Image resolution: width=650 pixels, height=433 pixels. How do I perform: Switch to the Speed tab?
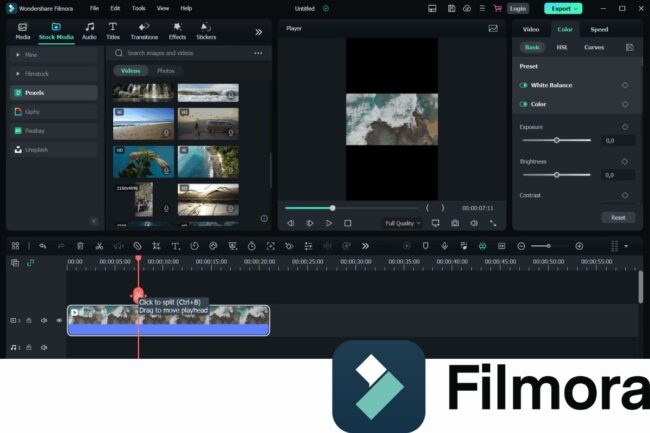coord(598,29)
